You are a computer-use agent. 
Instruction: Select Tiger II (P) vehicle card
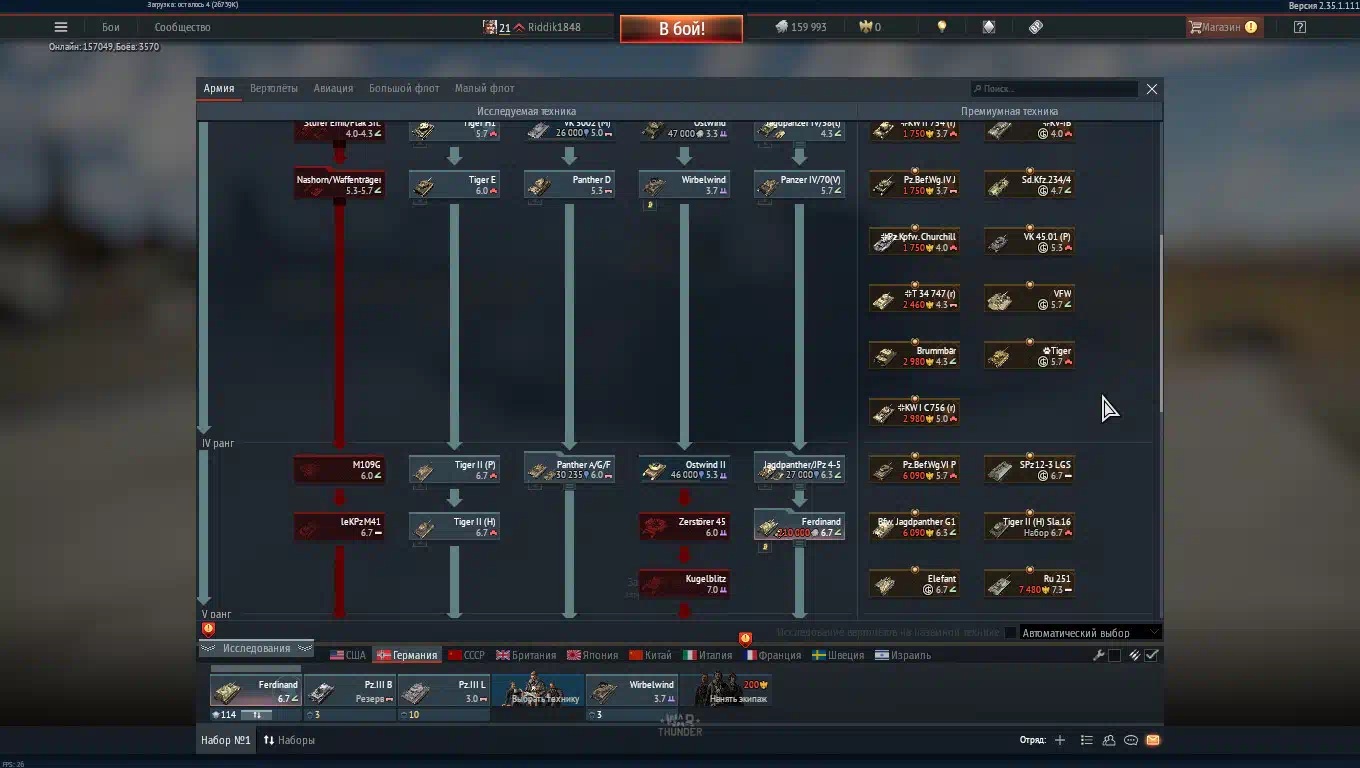454,470
